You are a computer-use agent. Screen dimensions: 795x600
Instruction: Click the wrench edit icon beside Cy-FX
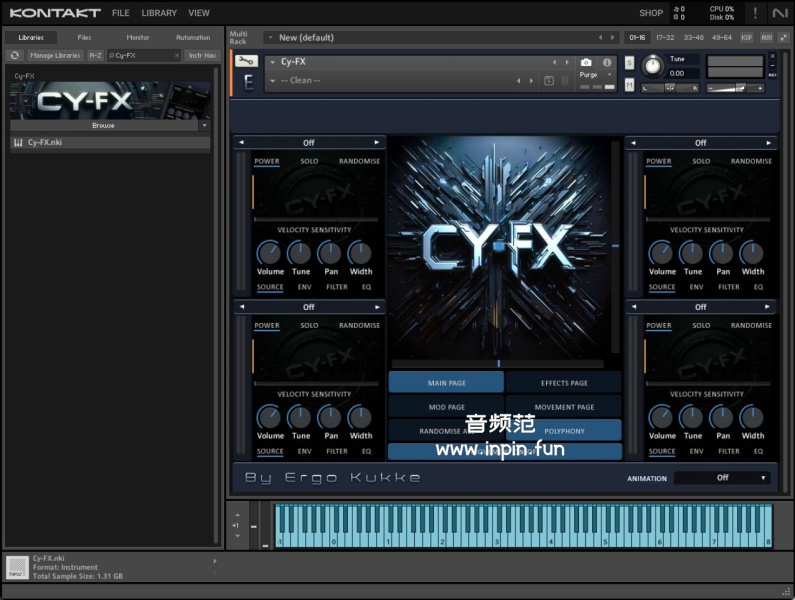(x=245, y=61)
